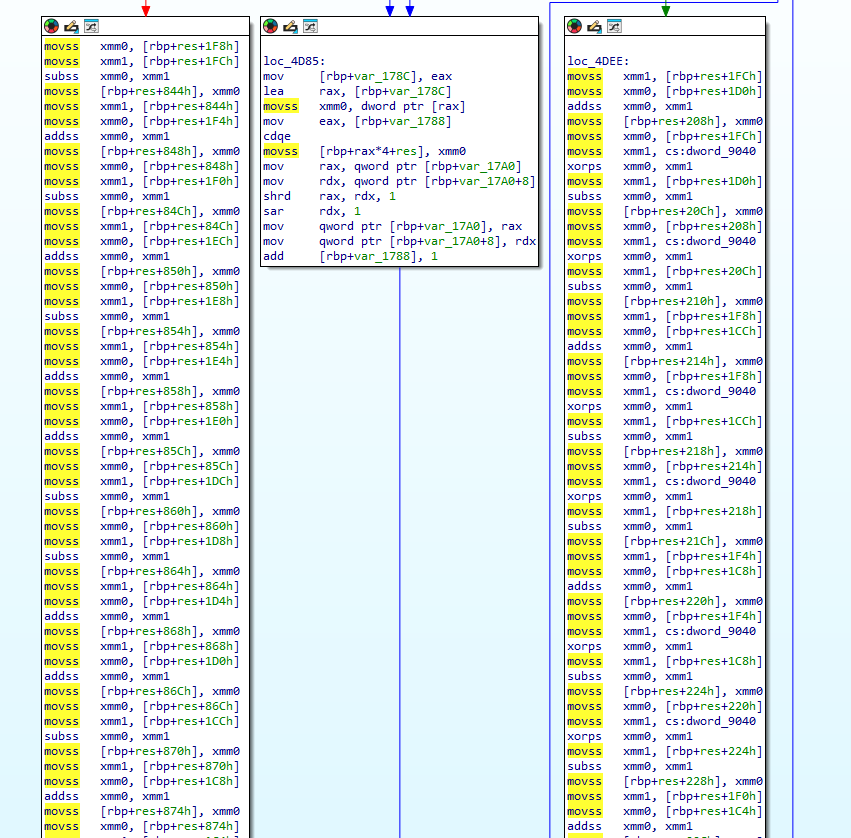Click line 'mov qword ptr [rbp+var_17A0+8], rdx'

click(x=400, y=242)
